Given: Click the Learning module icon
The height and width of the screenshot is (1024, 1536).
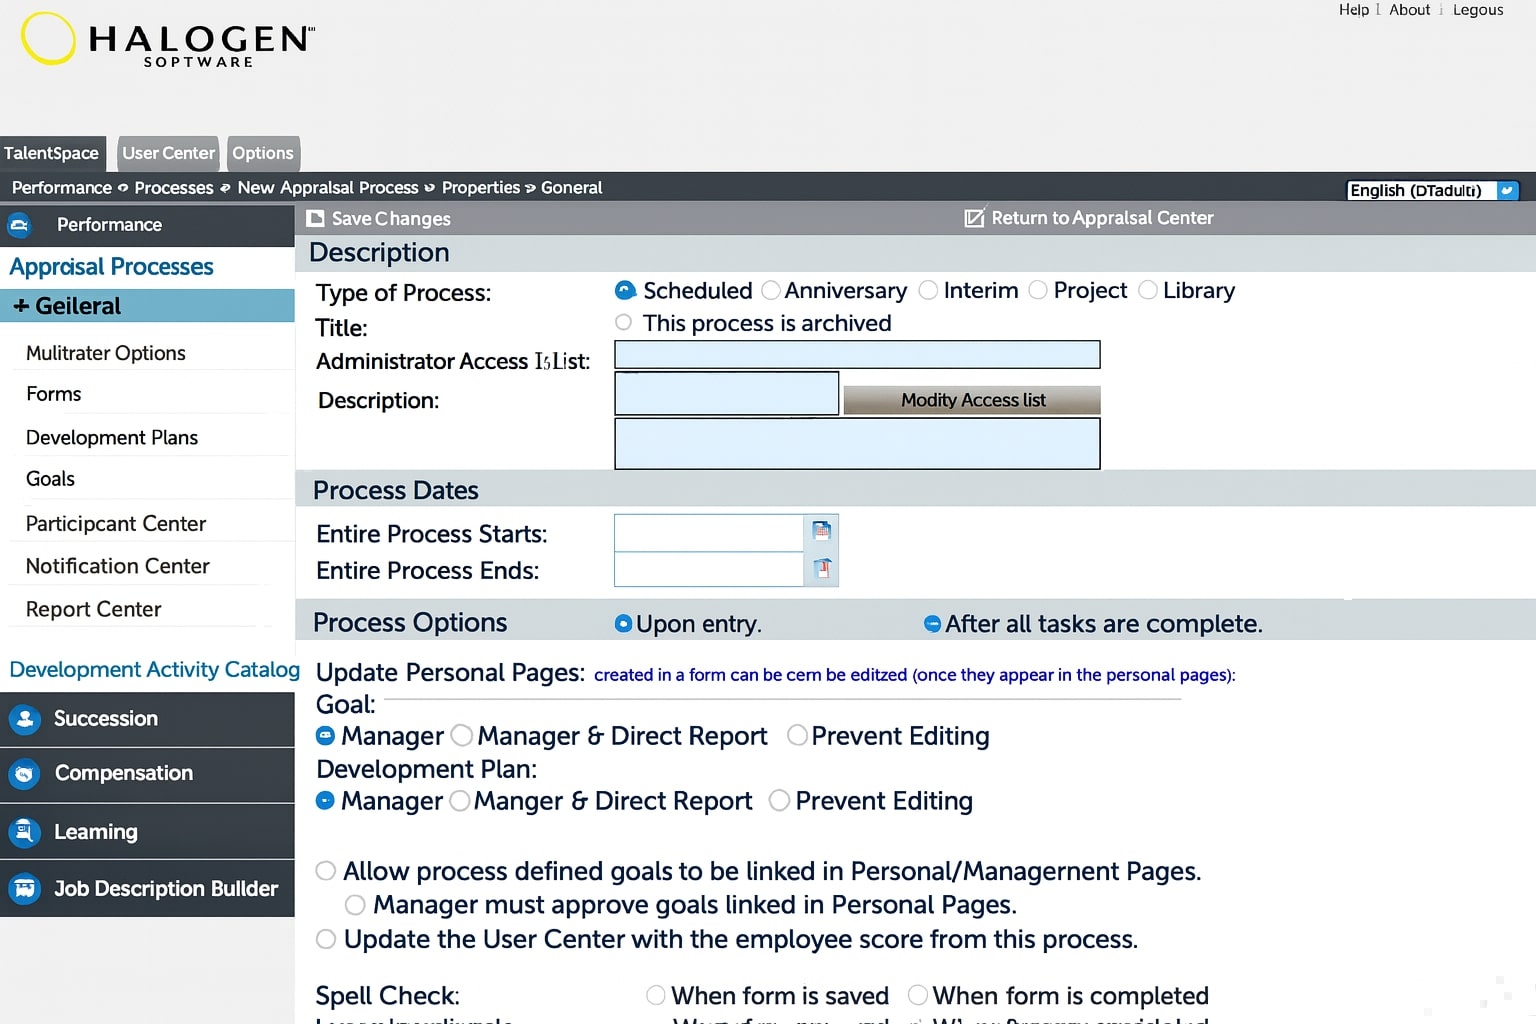Looking at the screenshot, I should 25,832.
